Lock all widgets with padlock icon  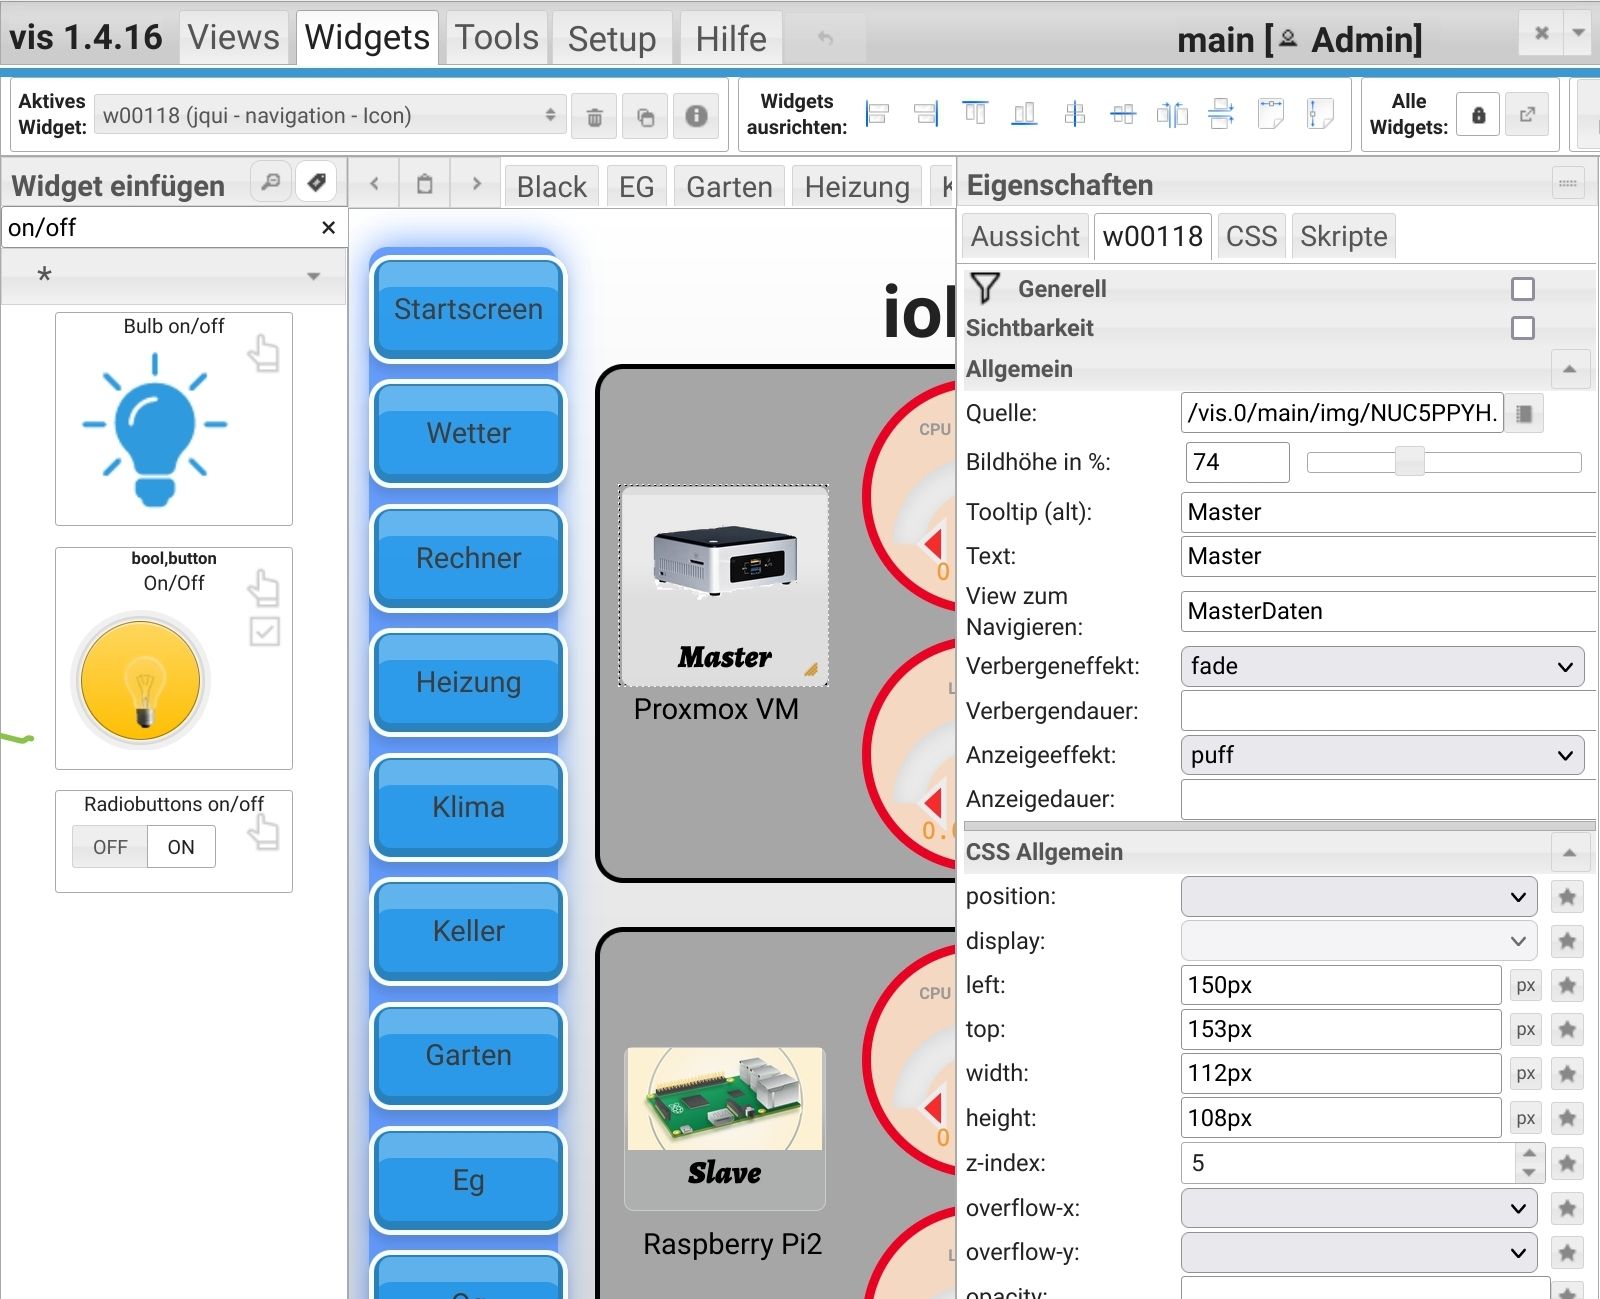[x=1478, y=115]
